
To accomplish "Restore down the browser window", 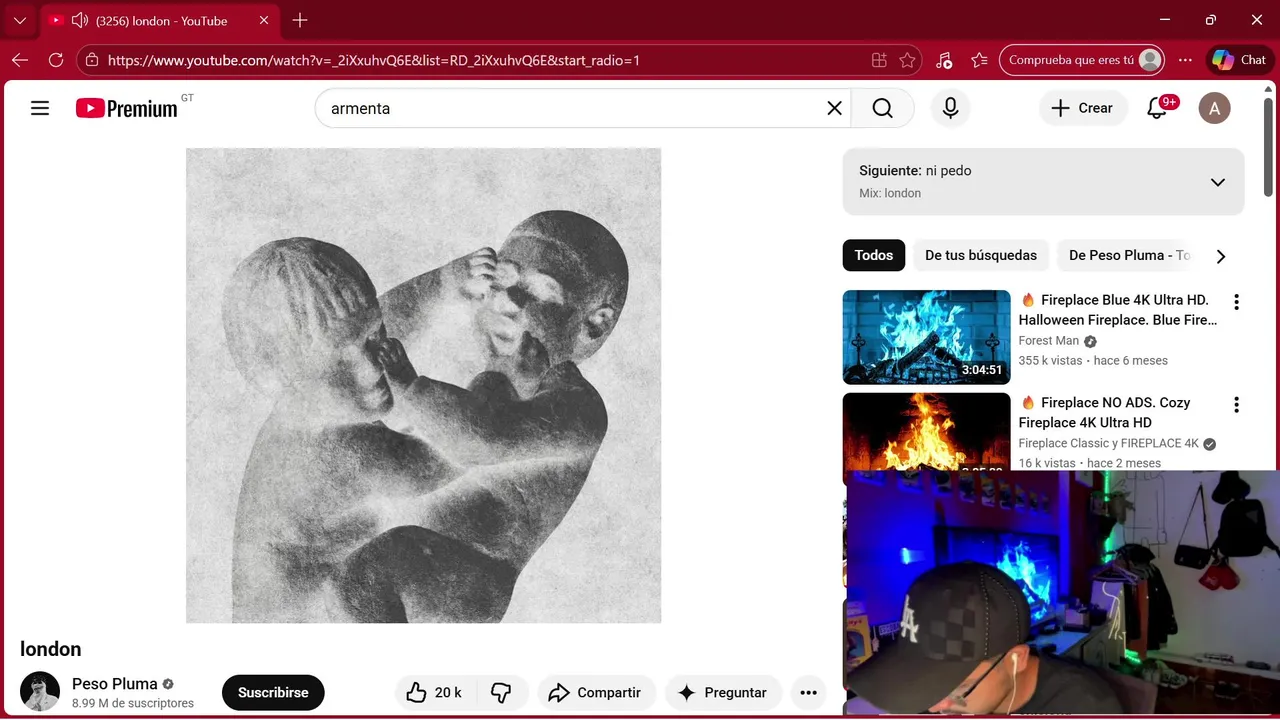I will click(x=1211, y=20).
